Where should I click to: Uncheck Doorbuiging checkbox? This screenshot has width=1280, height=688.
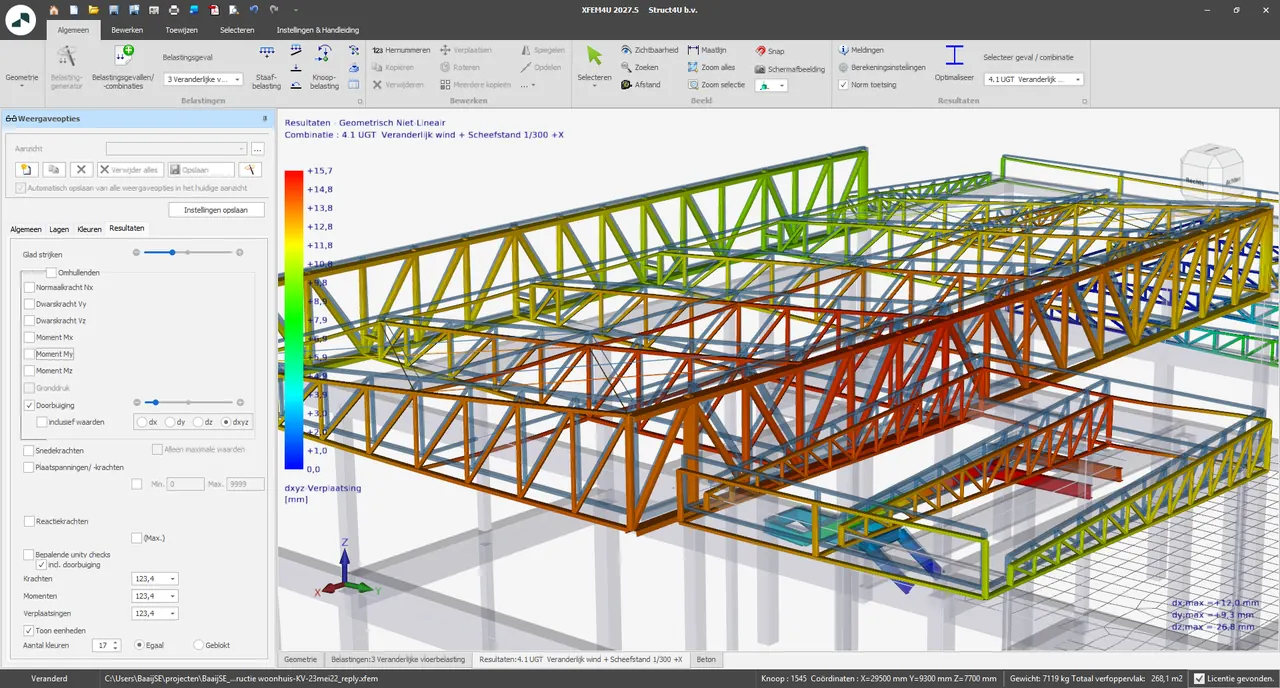click(x=29, y=405)
